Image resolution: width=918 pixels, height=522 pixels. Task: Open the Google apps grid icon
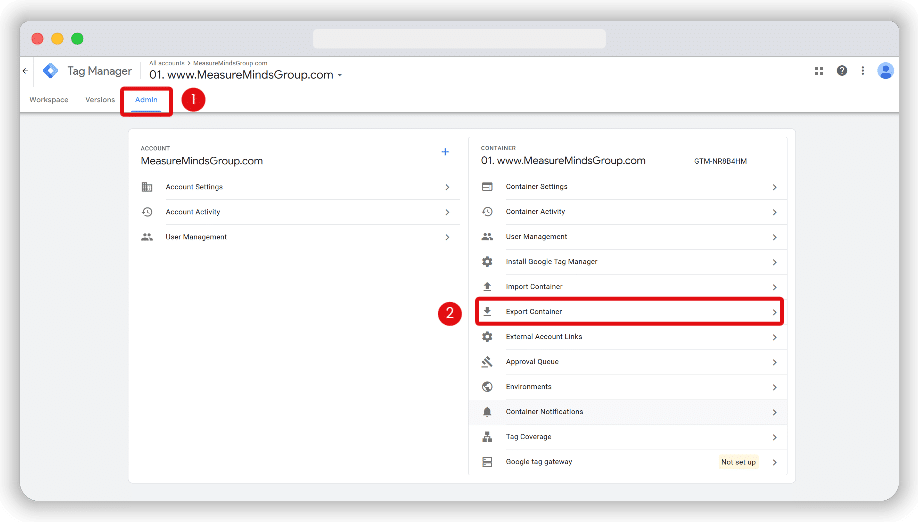[819, 71]
